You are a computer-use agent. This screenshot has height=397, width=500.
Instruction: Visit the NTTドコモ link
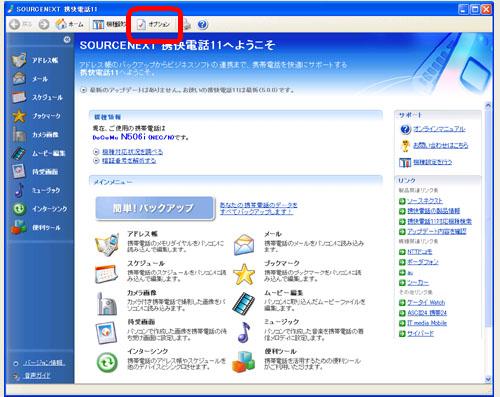click(x=420, y=252)
